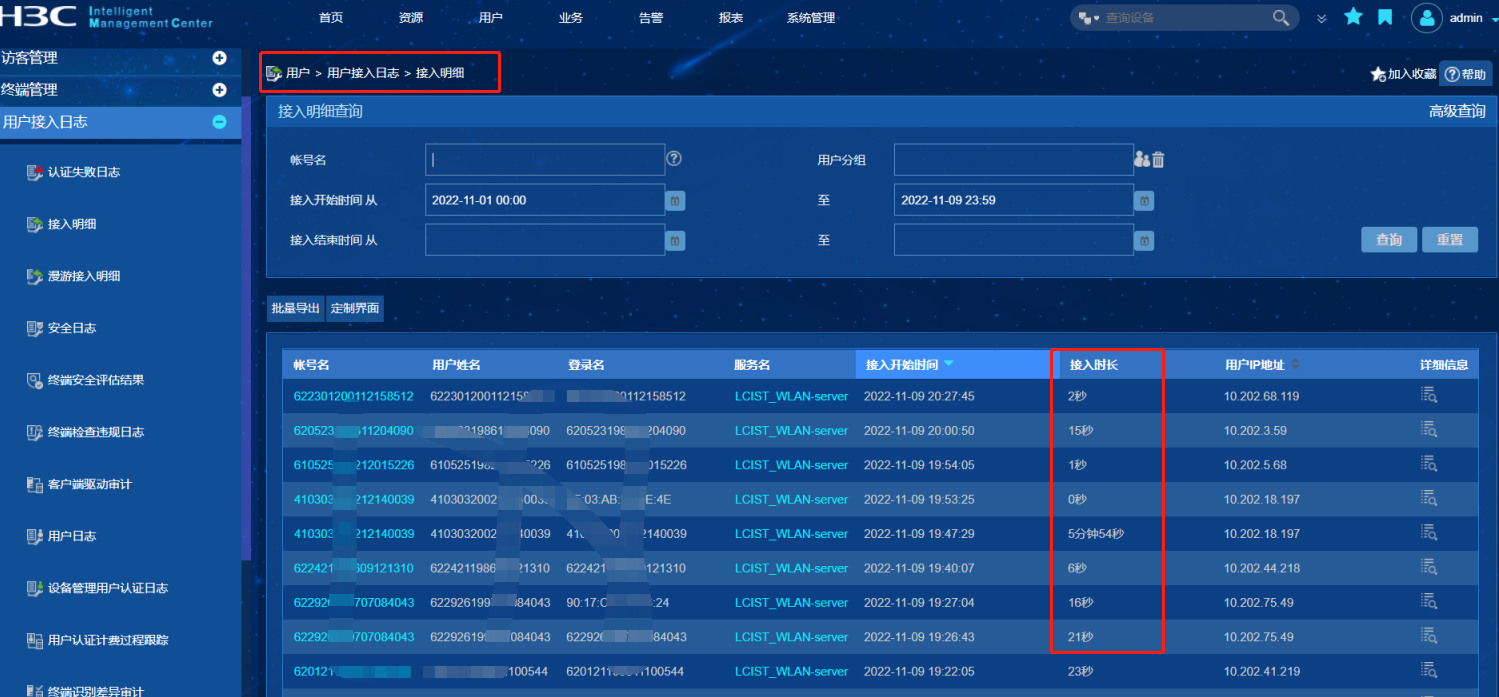
Task: Open calendar for 接入开始时间 从 2022-11-01
Action: click(676, 201)
